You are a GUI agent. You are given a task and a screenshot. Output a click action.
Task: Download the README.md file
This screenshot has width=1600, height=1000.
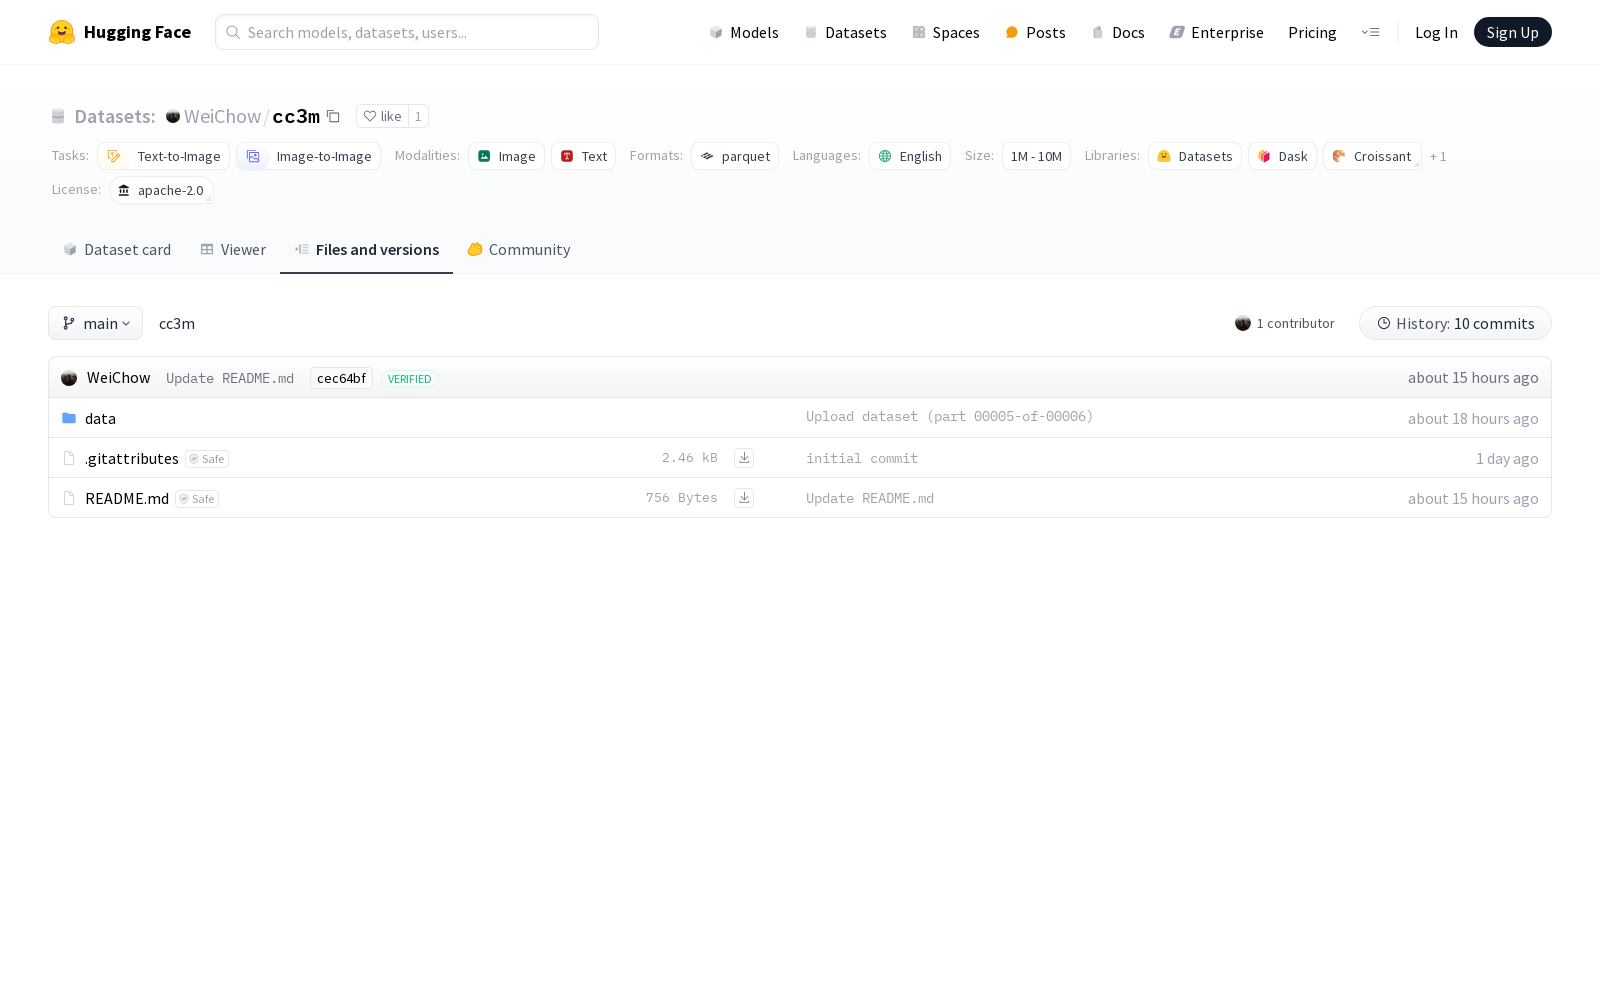pos(744,498)
